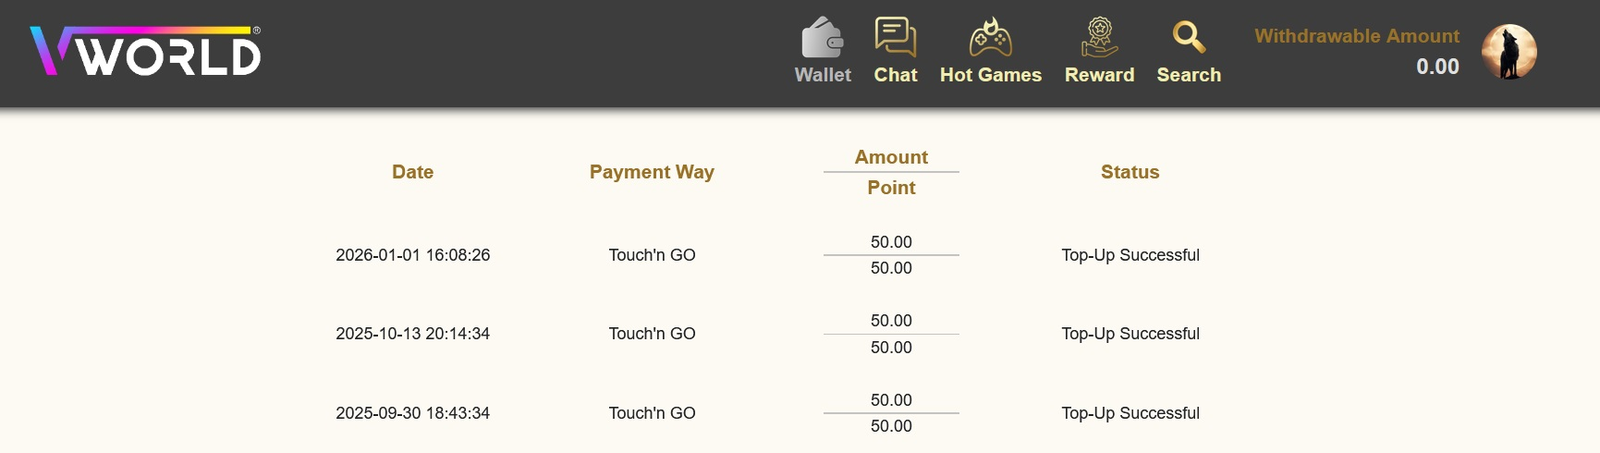Click the VWorld logo
The image size is (1600, 453).
(x=146, y=52)
